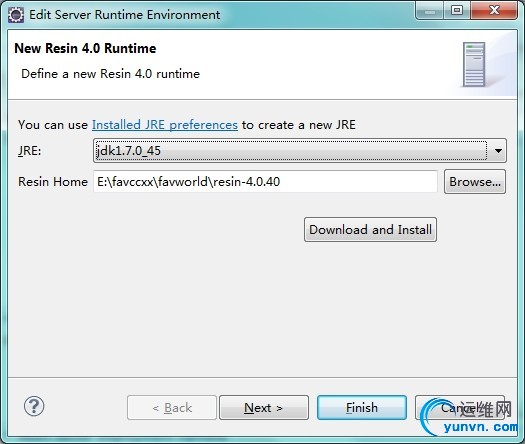Click the Eclipse icon in title bar
This screenshot has width=525, height=444.
point(16,15)
